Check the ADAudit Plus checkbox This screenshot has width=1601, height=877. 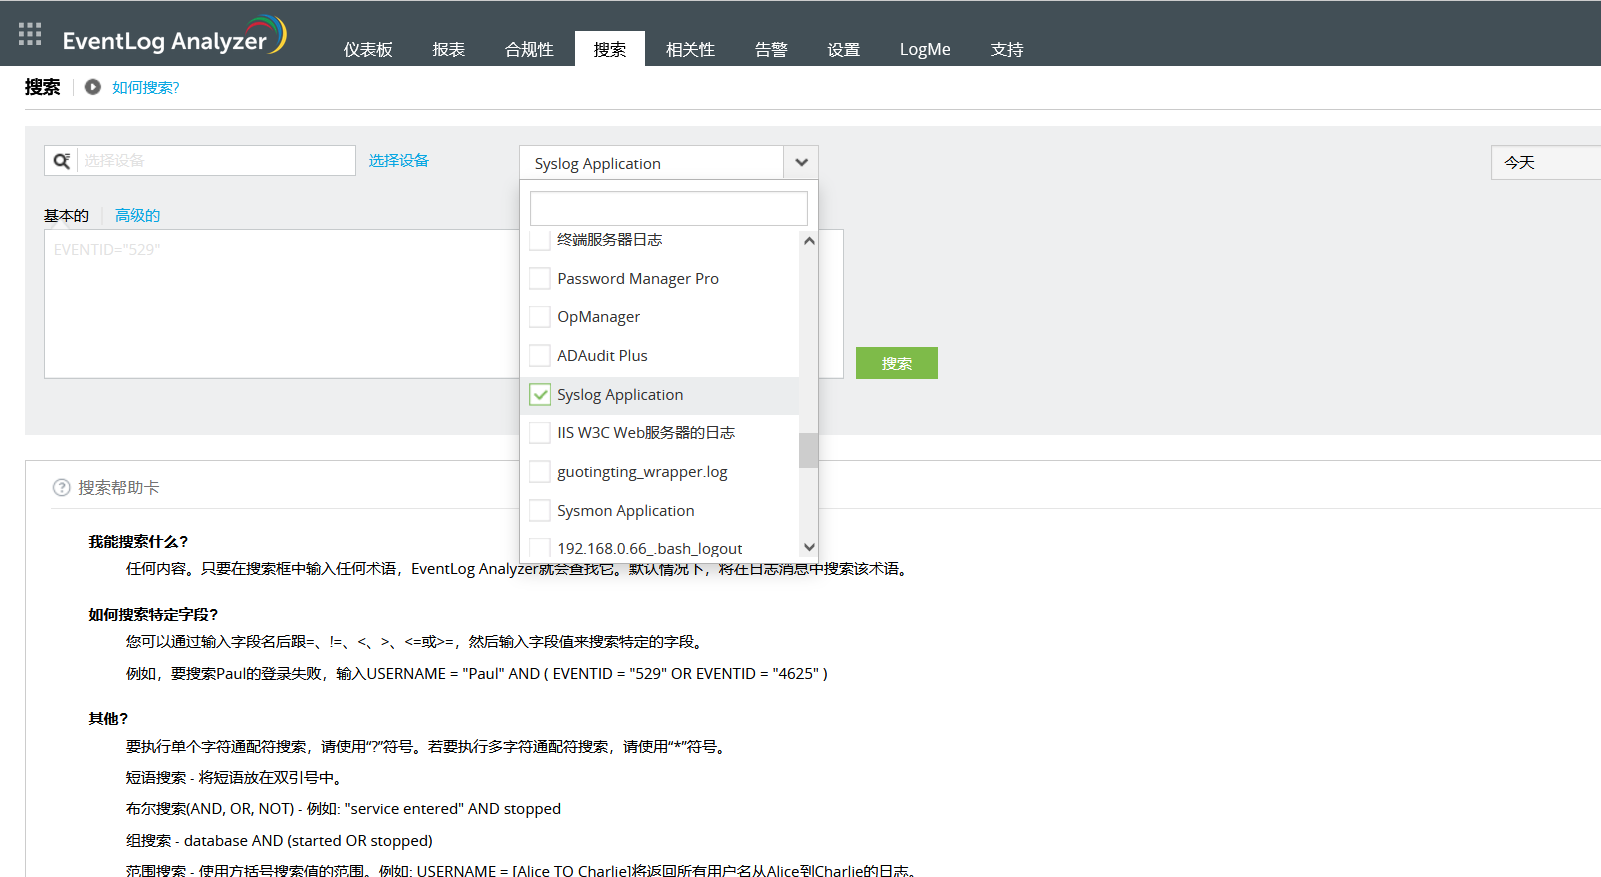(x=540, y=355)
